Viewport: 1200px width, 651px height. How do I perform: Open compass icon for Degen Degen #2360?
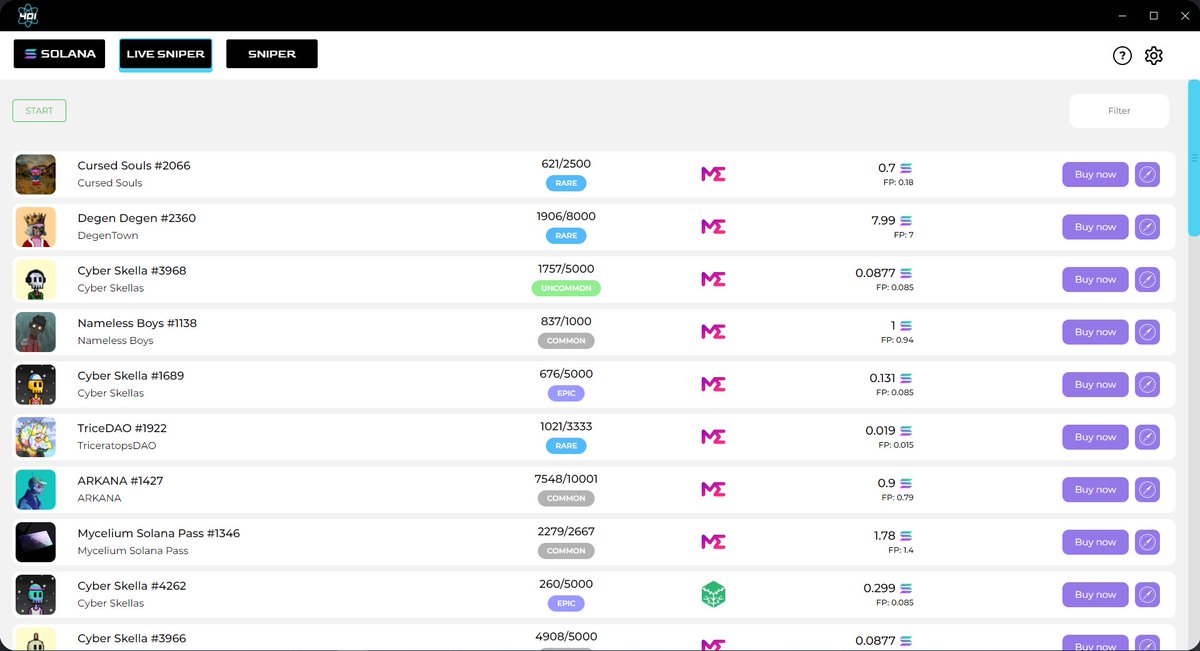point(1148,227)
